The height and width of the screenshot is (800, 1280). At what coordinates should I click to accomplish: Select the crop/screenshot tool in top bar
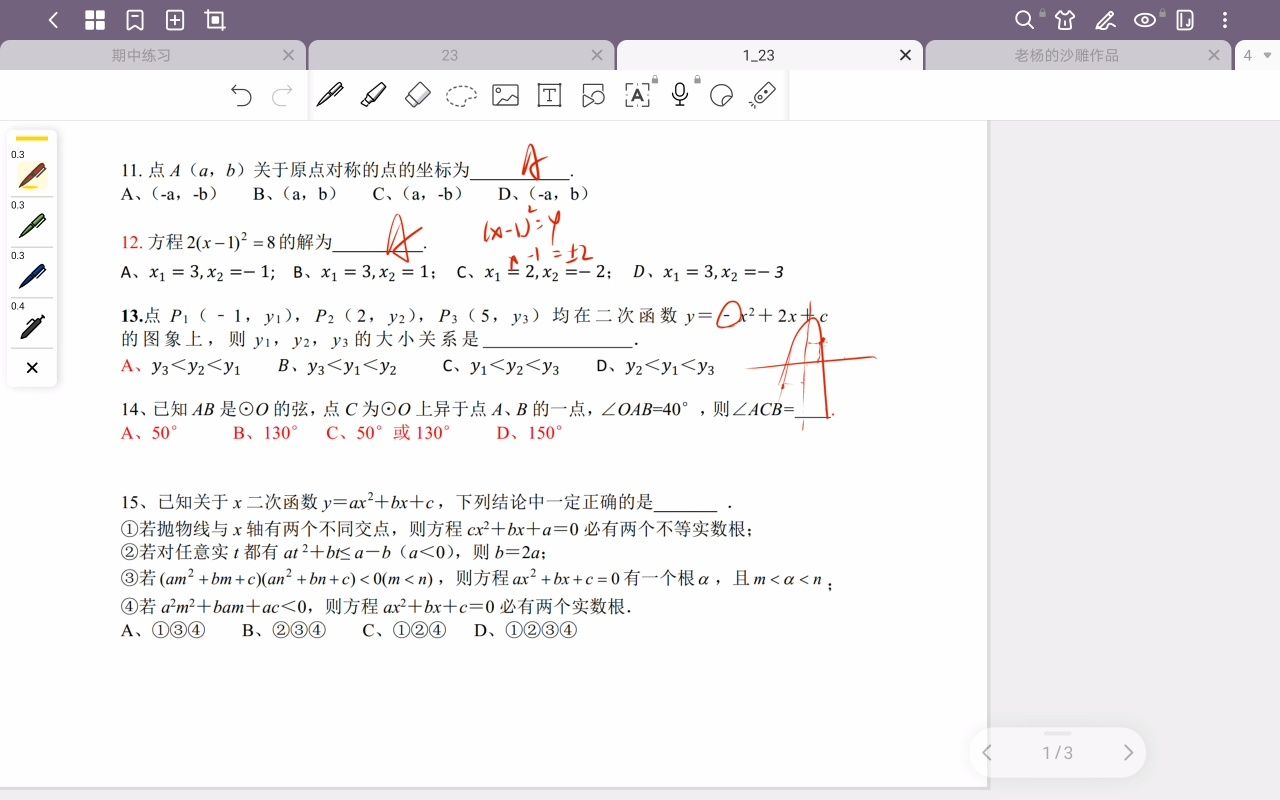tap(215, 20)
